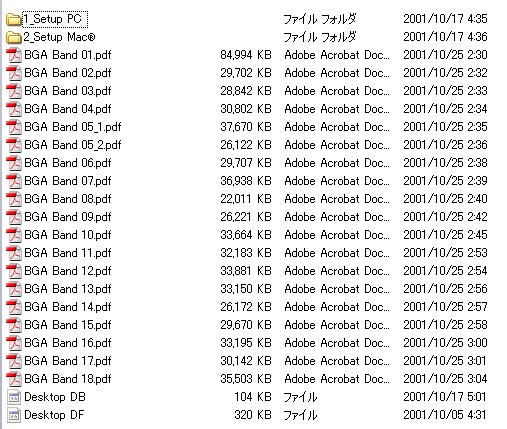This screenshot has height=429, width=507.
Task: Select the file name BGA Band 16.pdf
Action: click(68, 343)
